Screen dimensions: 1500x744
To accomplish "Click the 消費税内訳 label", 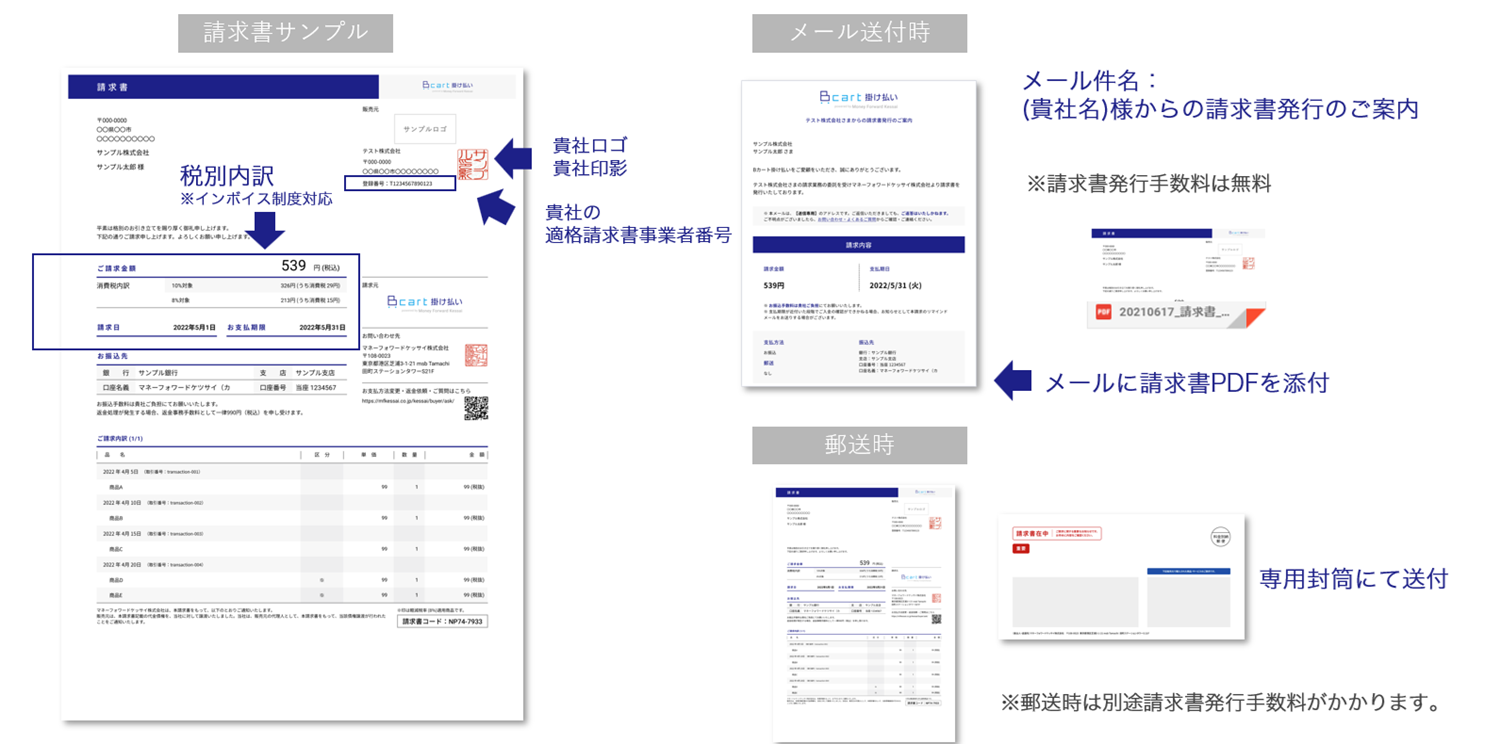I will click(113, 285).
